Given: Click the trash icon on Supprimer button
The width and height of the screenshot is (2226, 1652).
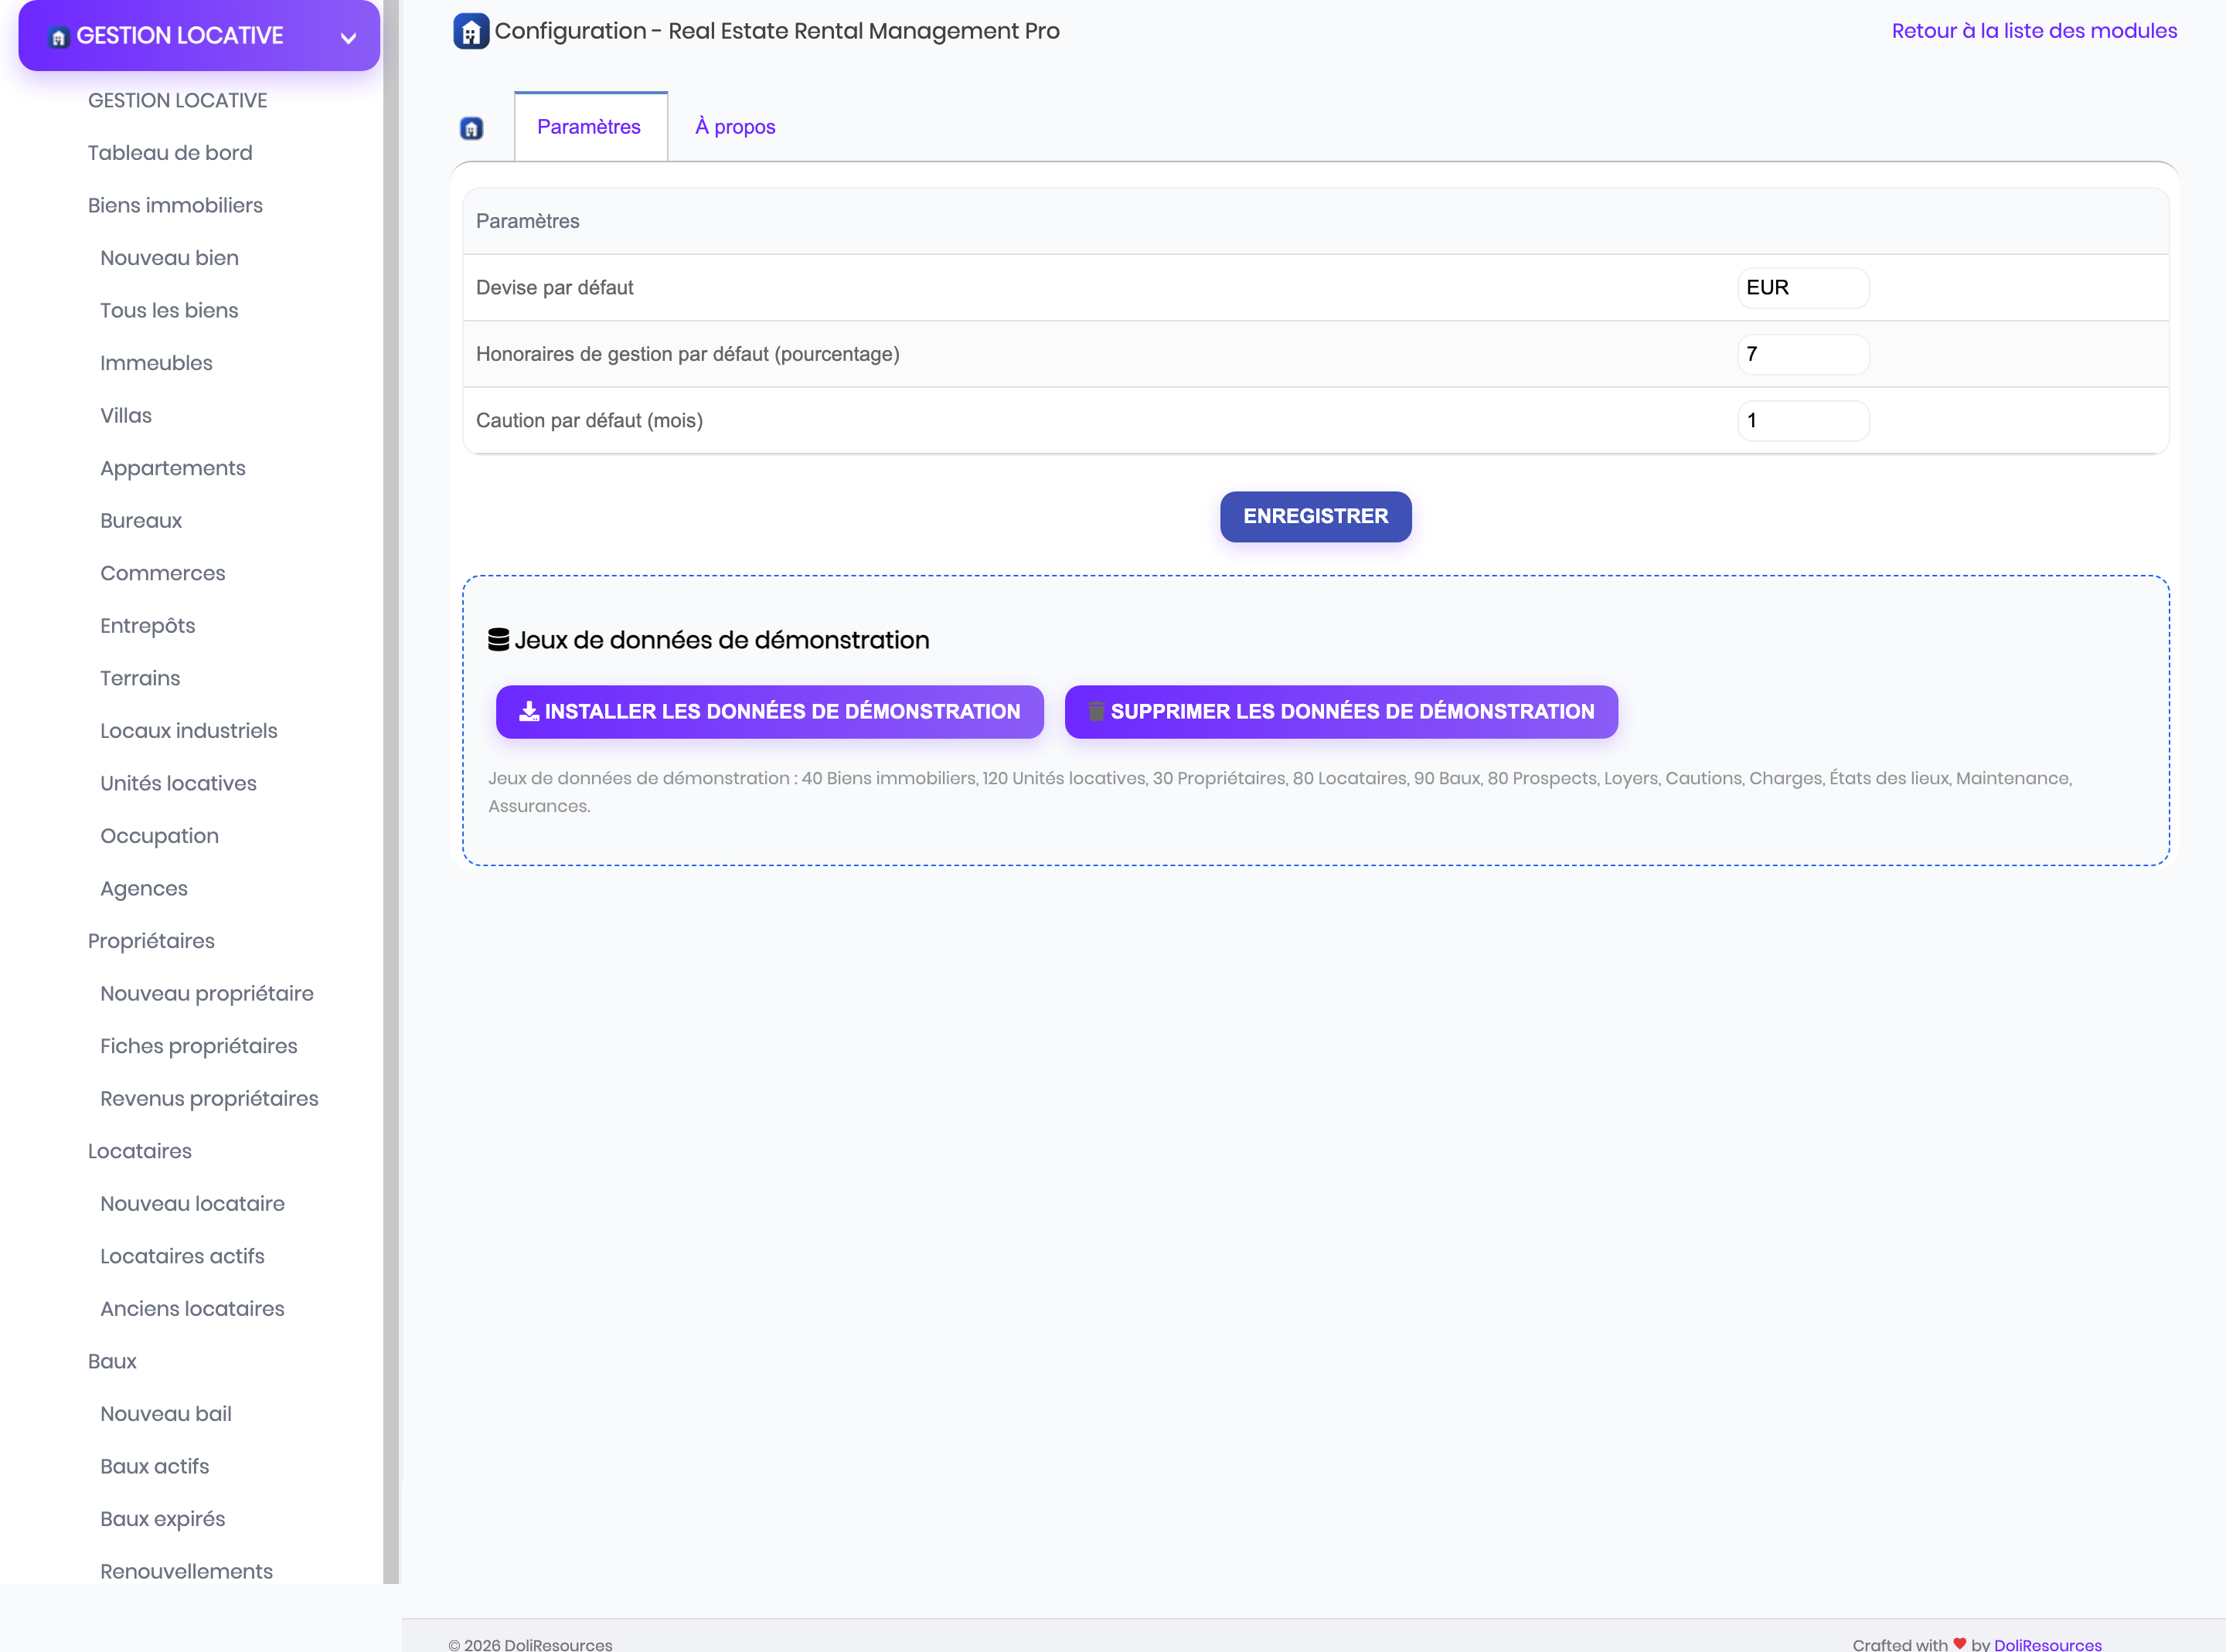Looking at the screenshot, I should point(1096,711).
